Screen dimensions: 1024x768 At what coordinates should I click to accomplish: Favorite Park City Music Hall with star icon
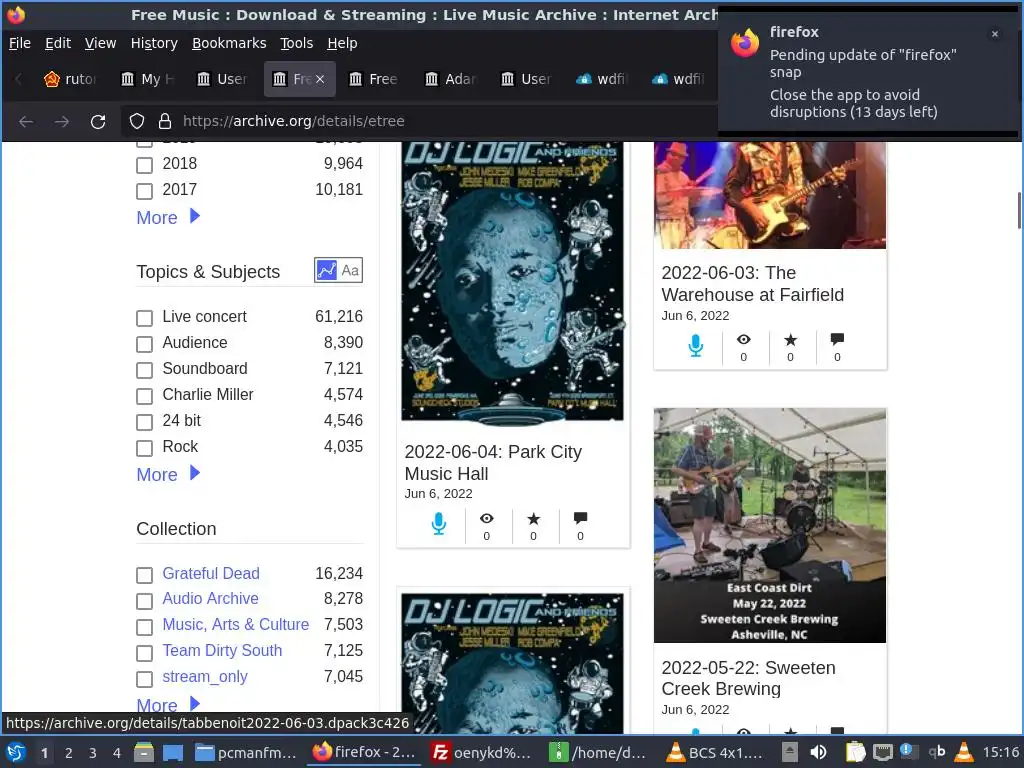coord(534,519)
